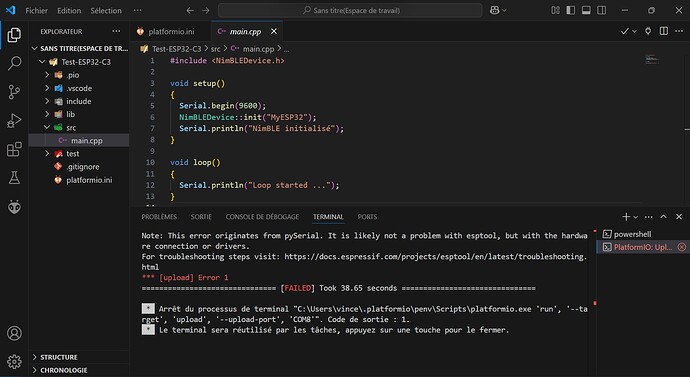The image size is (690, 377).
Task: Open the Accounts menu icon
Action: tap(14, 333)
